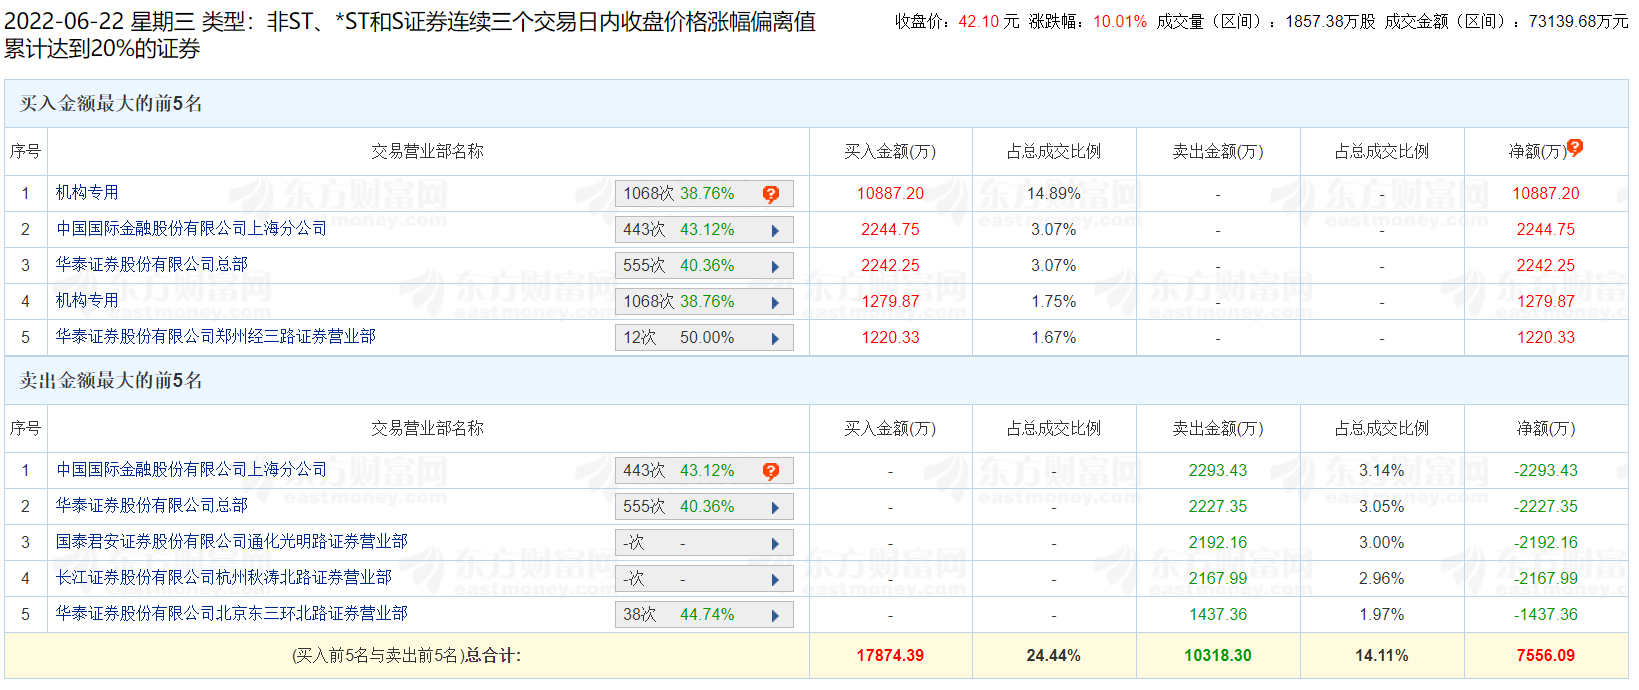Click 交易营业部名称 header in the sell table
This screenshot has width=1639, height=690.
(x=427, y=429)
